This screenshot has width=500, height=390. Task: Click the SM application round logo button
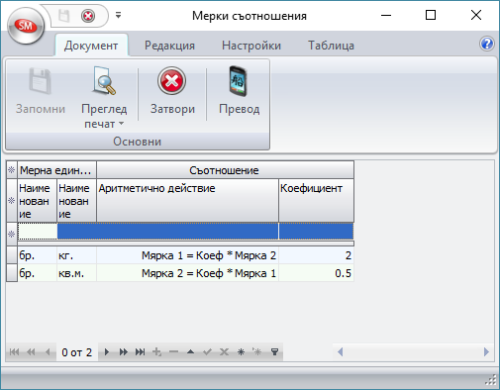pyautogui.click(x=26, y=26)
